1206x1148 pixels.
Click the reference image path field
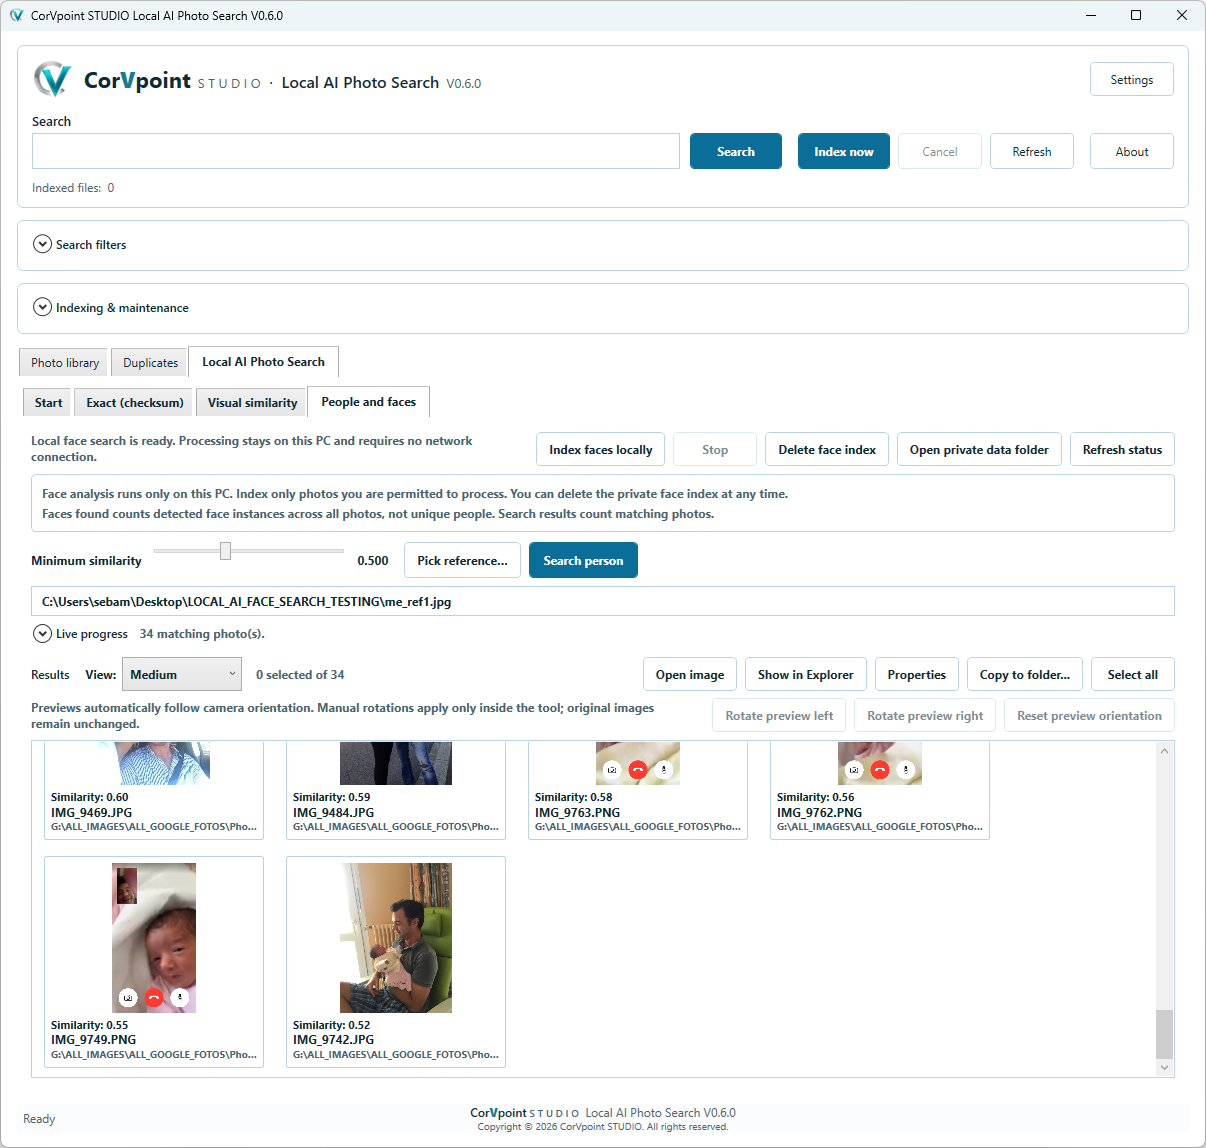click(x=603, y=601)
